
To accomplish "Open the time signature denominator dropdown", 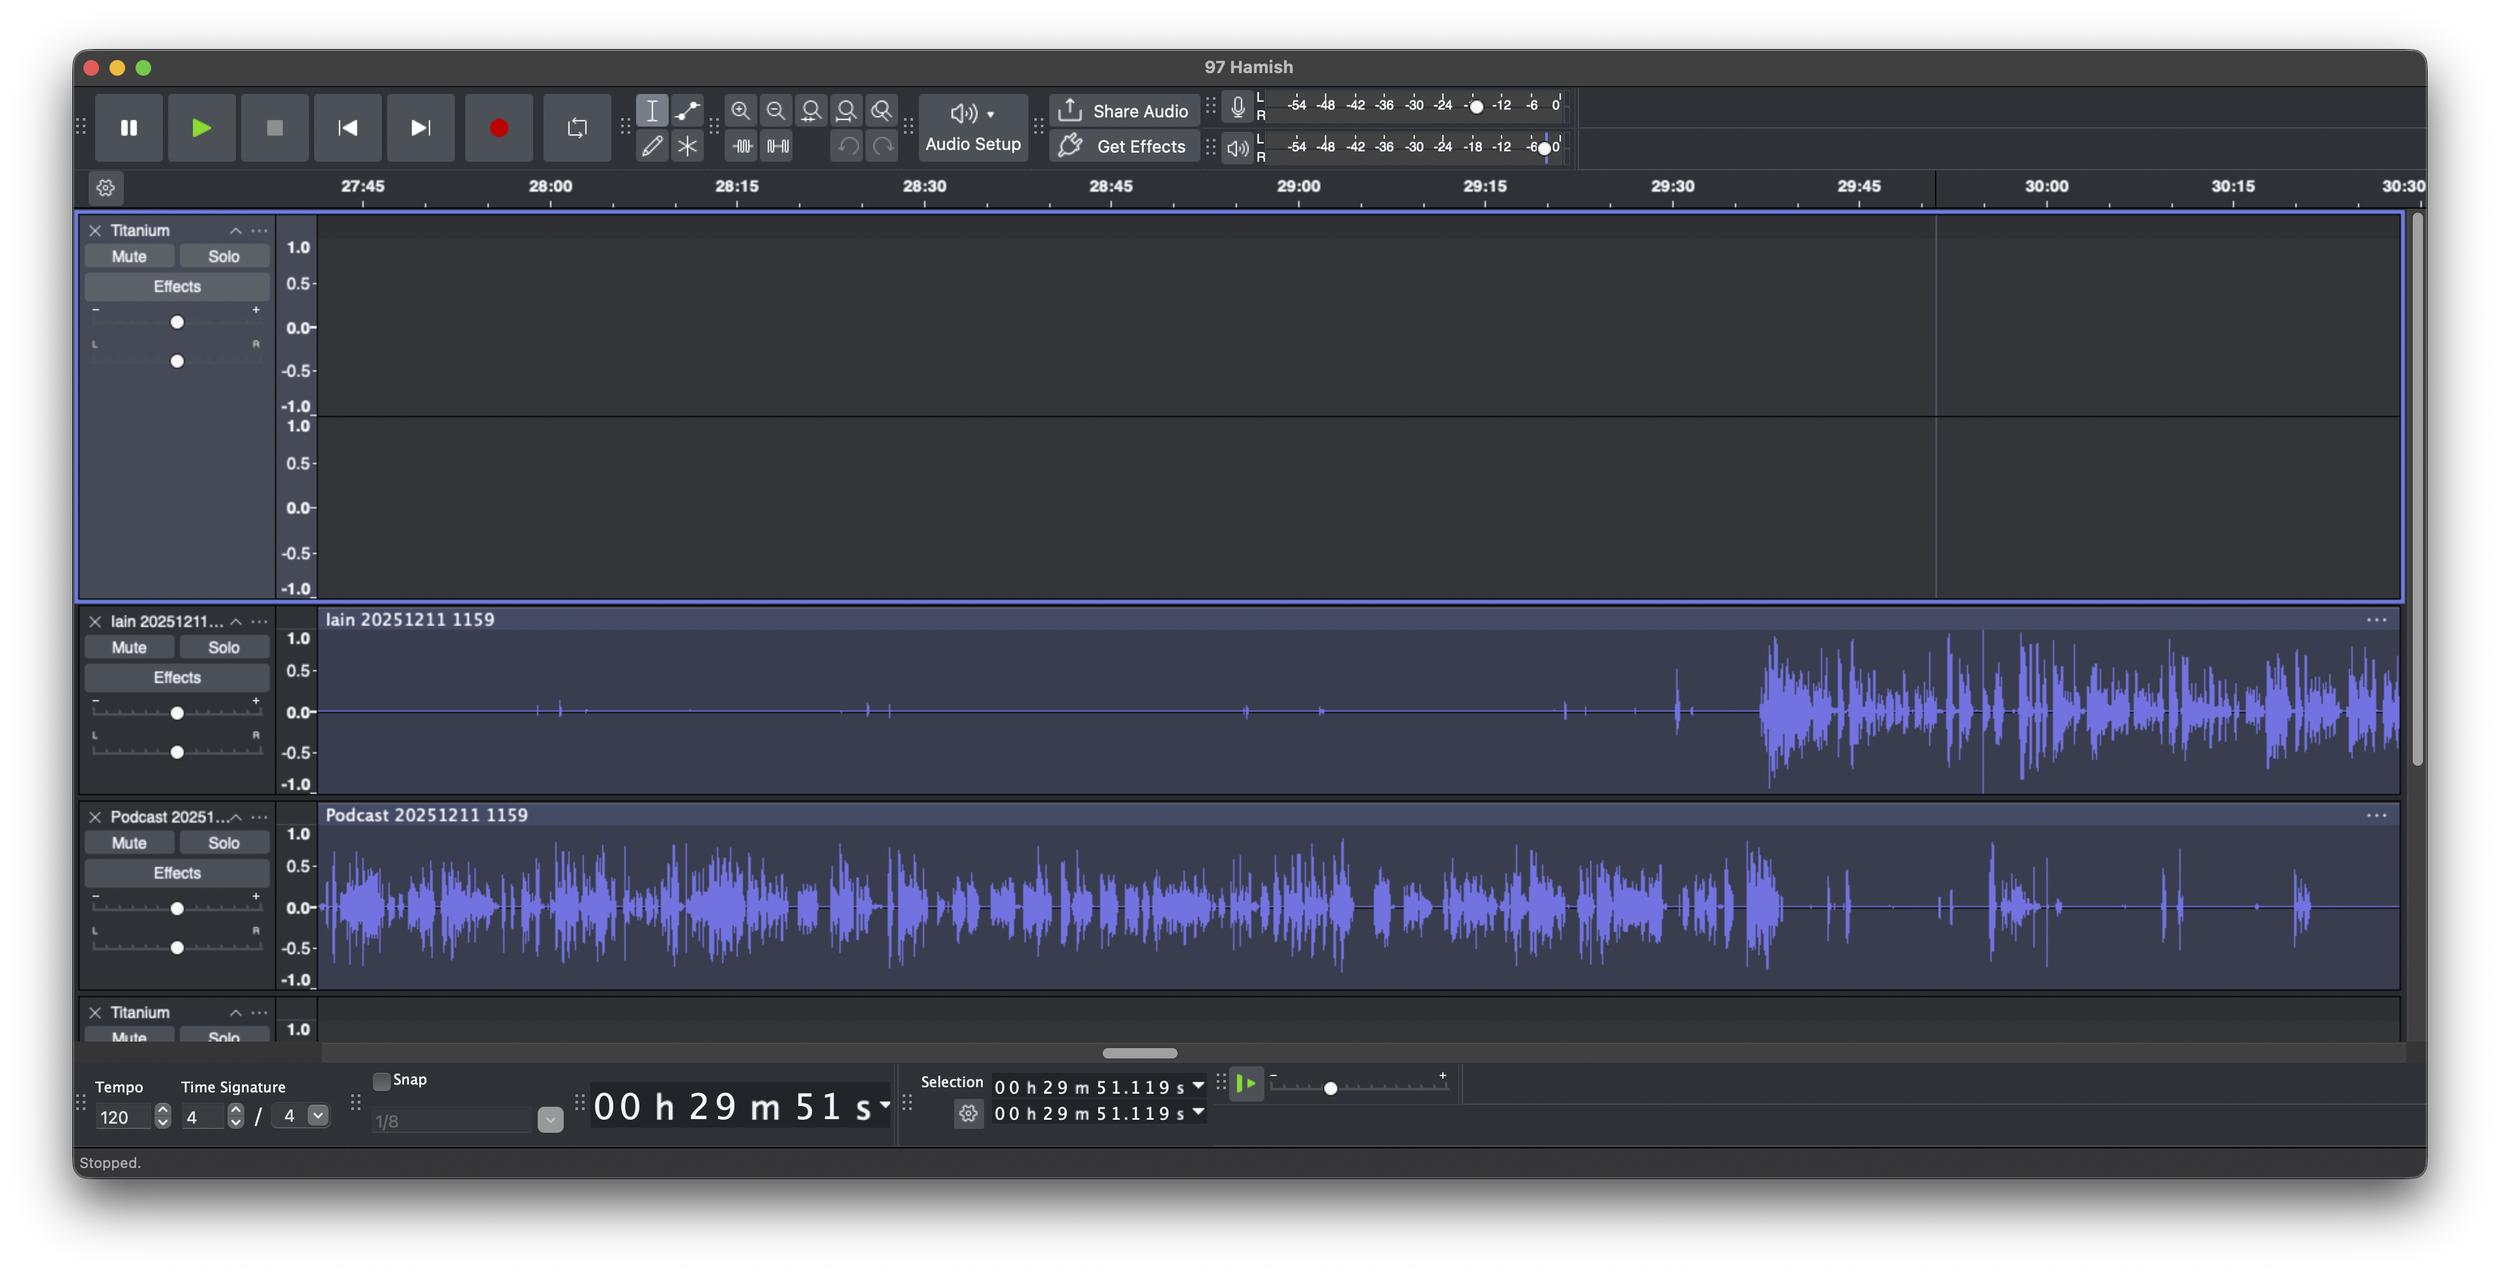I will coord(318,1115).
